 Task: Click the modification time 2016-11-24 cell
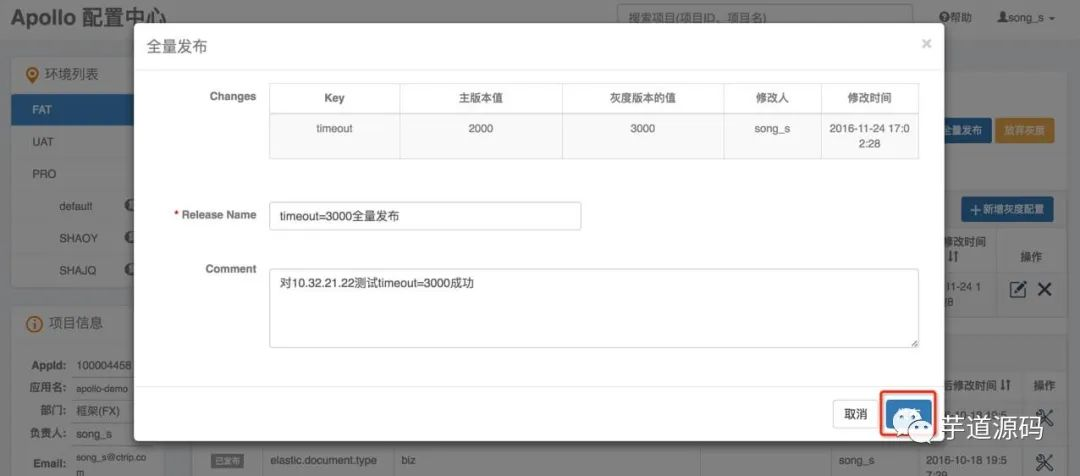click(869, 136)
